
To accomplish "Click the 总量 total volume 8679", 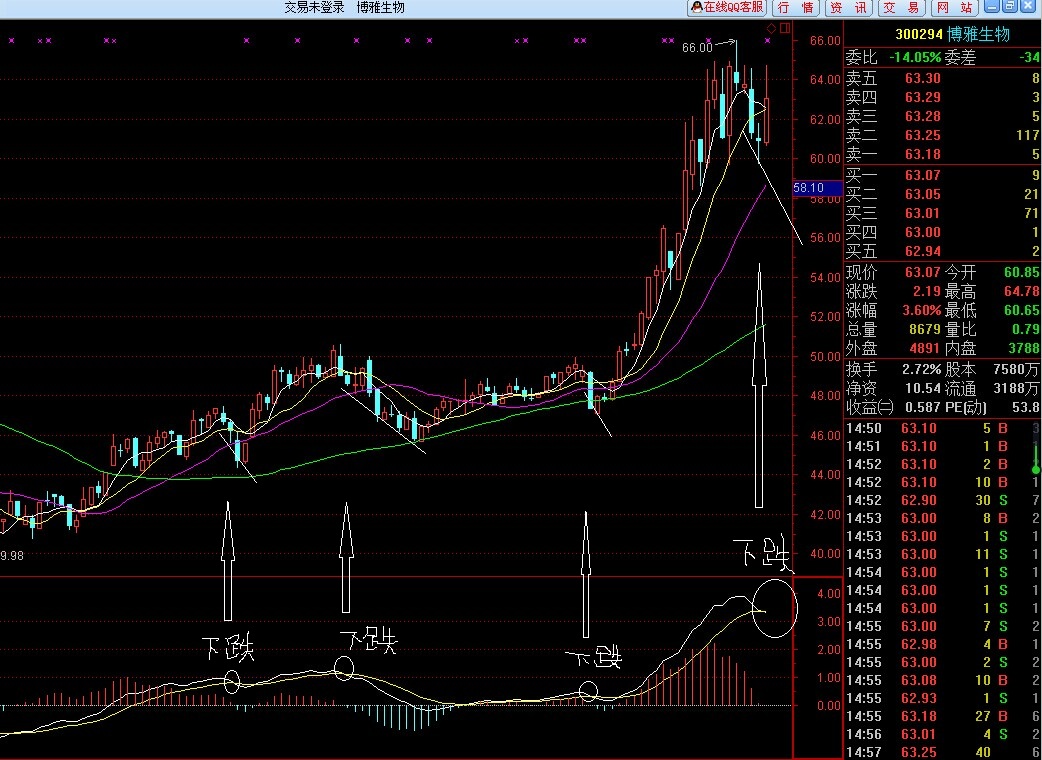I will tap(924, 330).
